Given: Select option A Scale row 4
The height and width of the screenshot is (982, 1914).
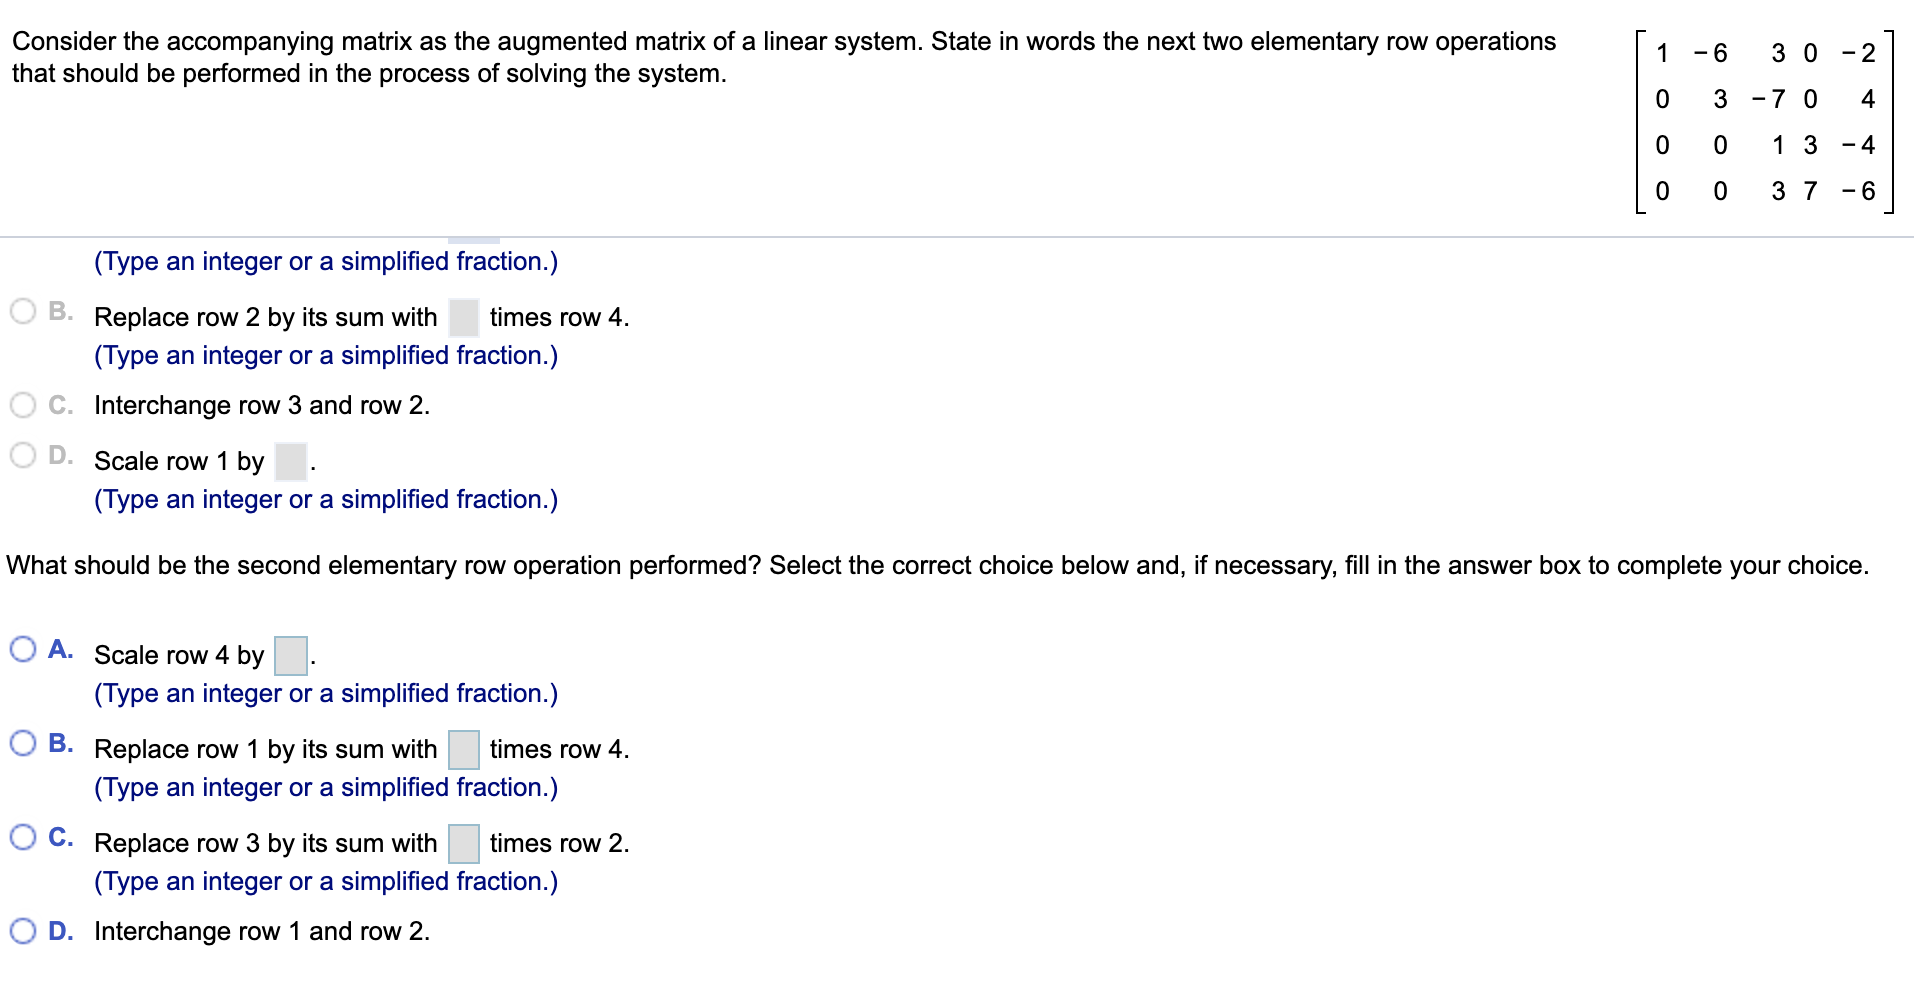Looking at the screenshot, I should (x=22, y=648).
